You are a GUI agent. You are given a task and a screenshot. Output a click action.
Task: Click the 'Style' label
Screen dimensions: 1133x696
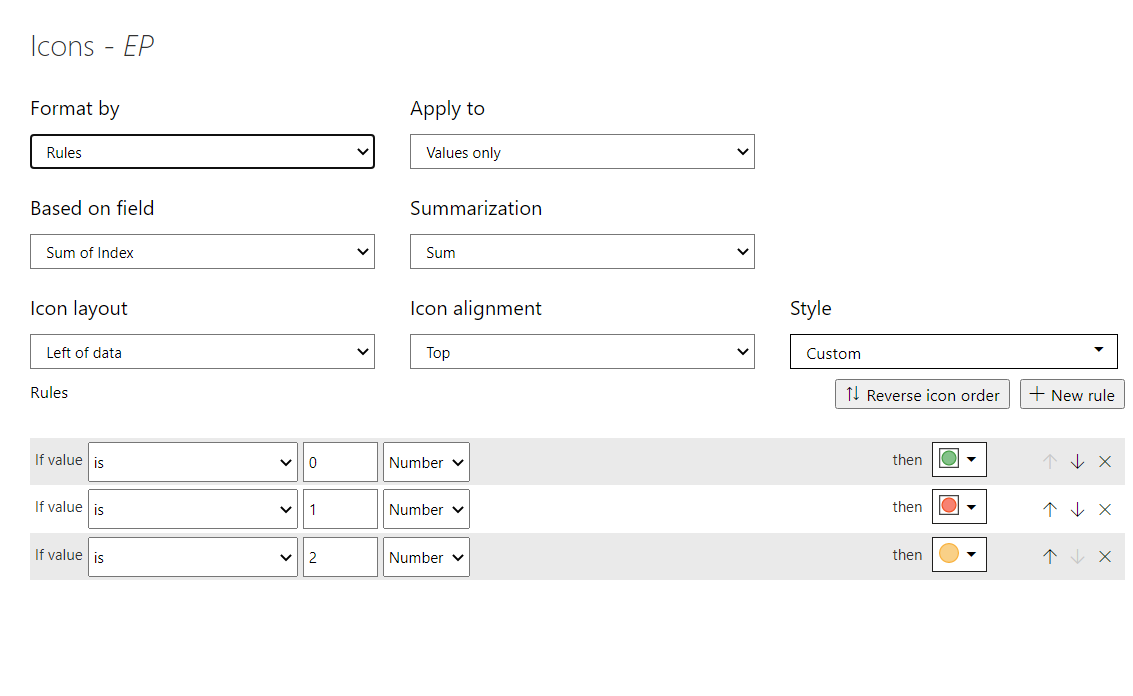click(x=811, y=309)
